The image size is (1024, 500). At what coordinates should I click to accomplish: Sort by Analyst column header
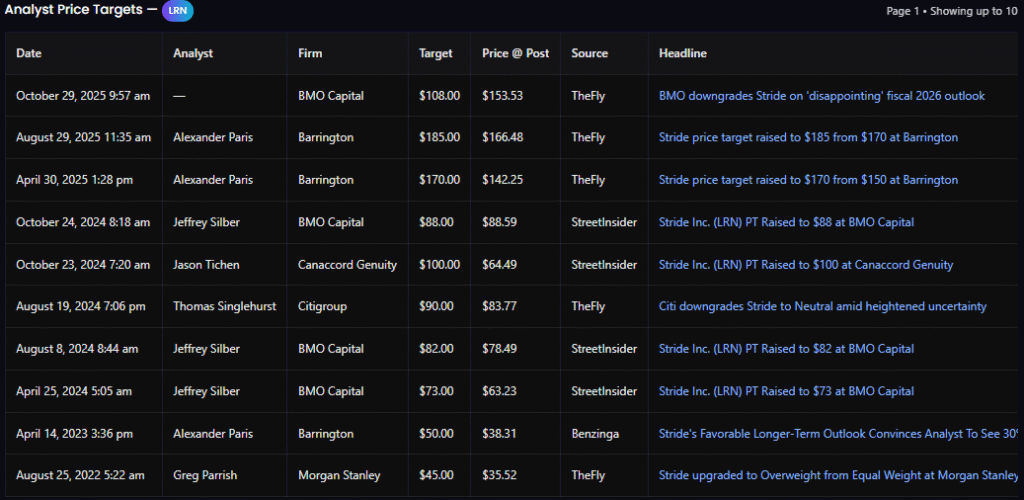pos(193,53)
